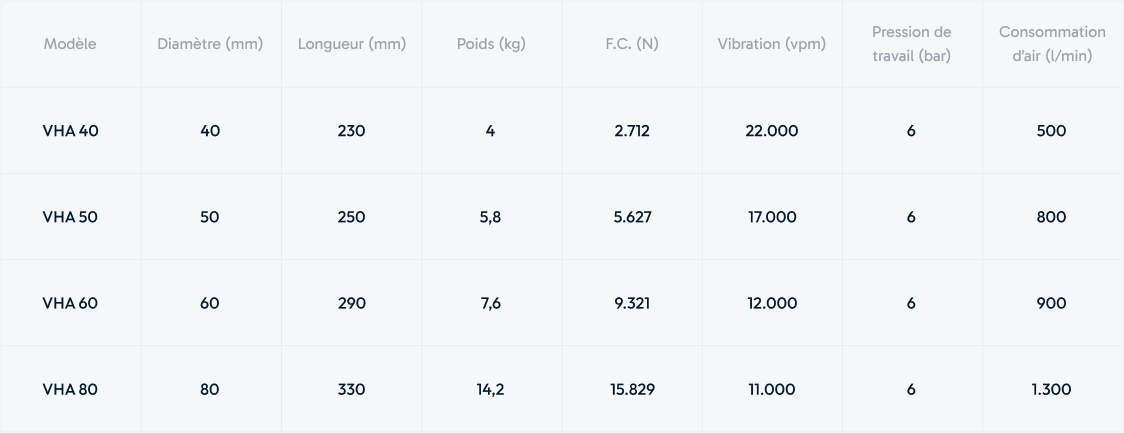This screenshot has width=1124, height=433.
Task: Click the 290 length value
Action: point(351,303)
